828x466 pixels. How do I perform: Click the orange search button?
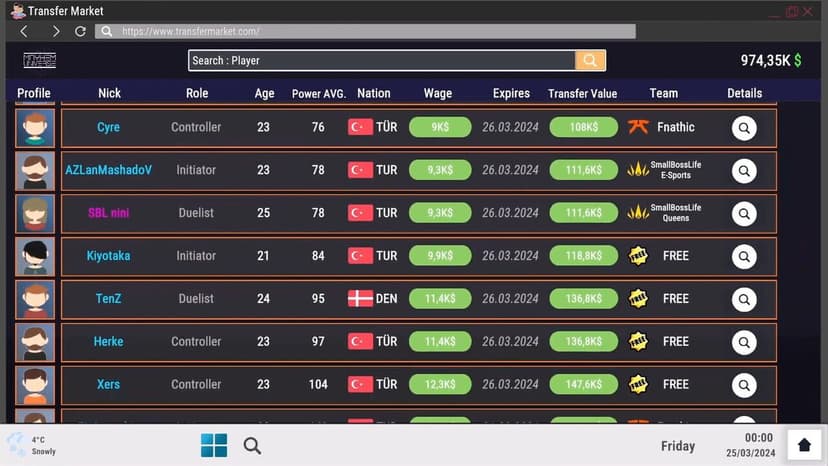coord(590,60)
